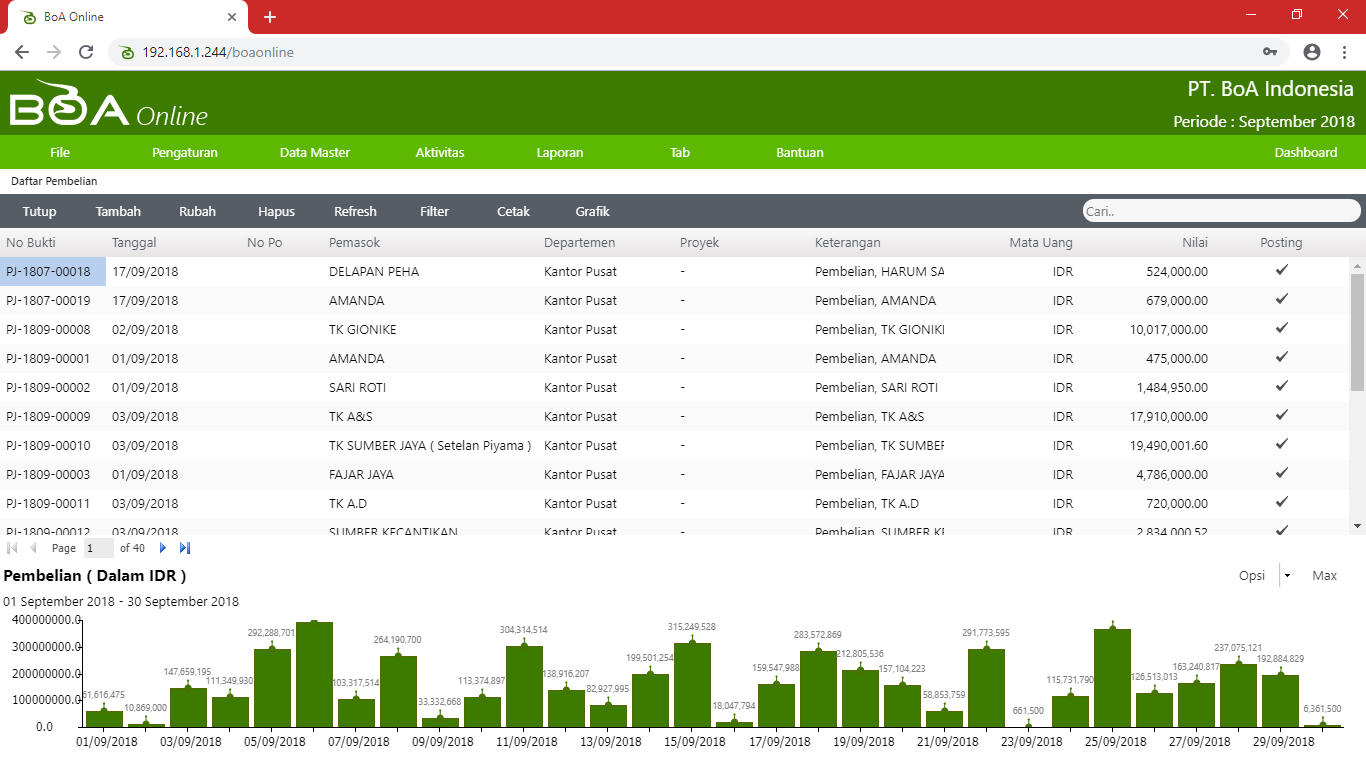Jump to the last page of results
Screen dimensions: 1366x766
click(x=185, y=548)
